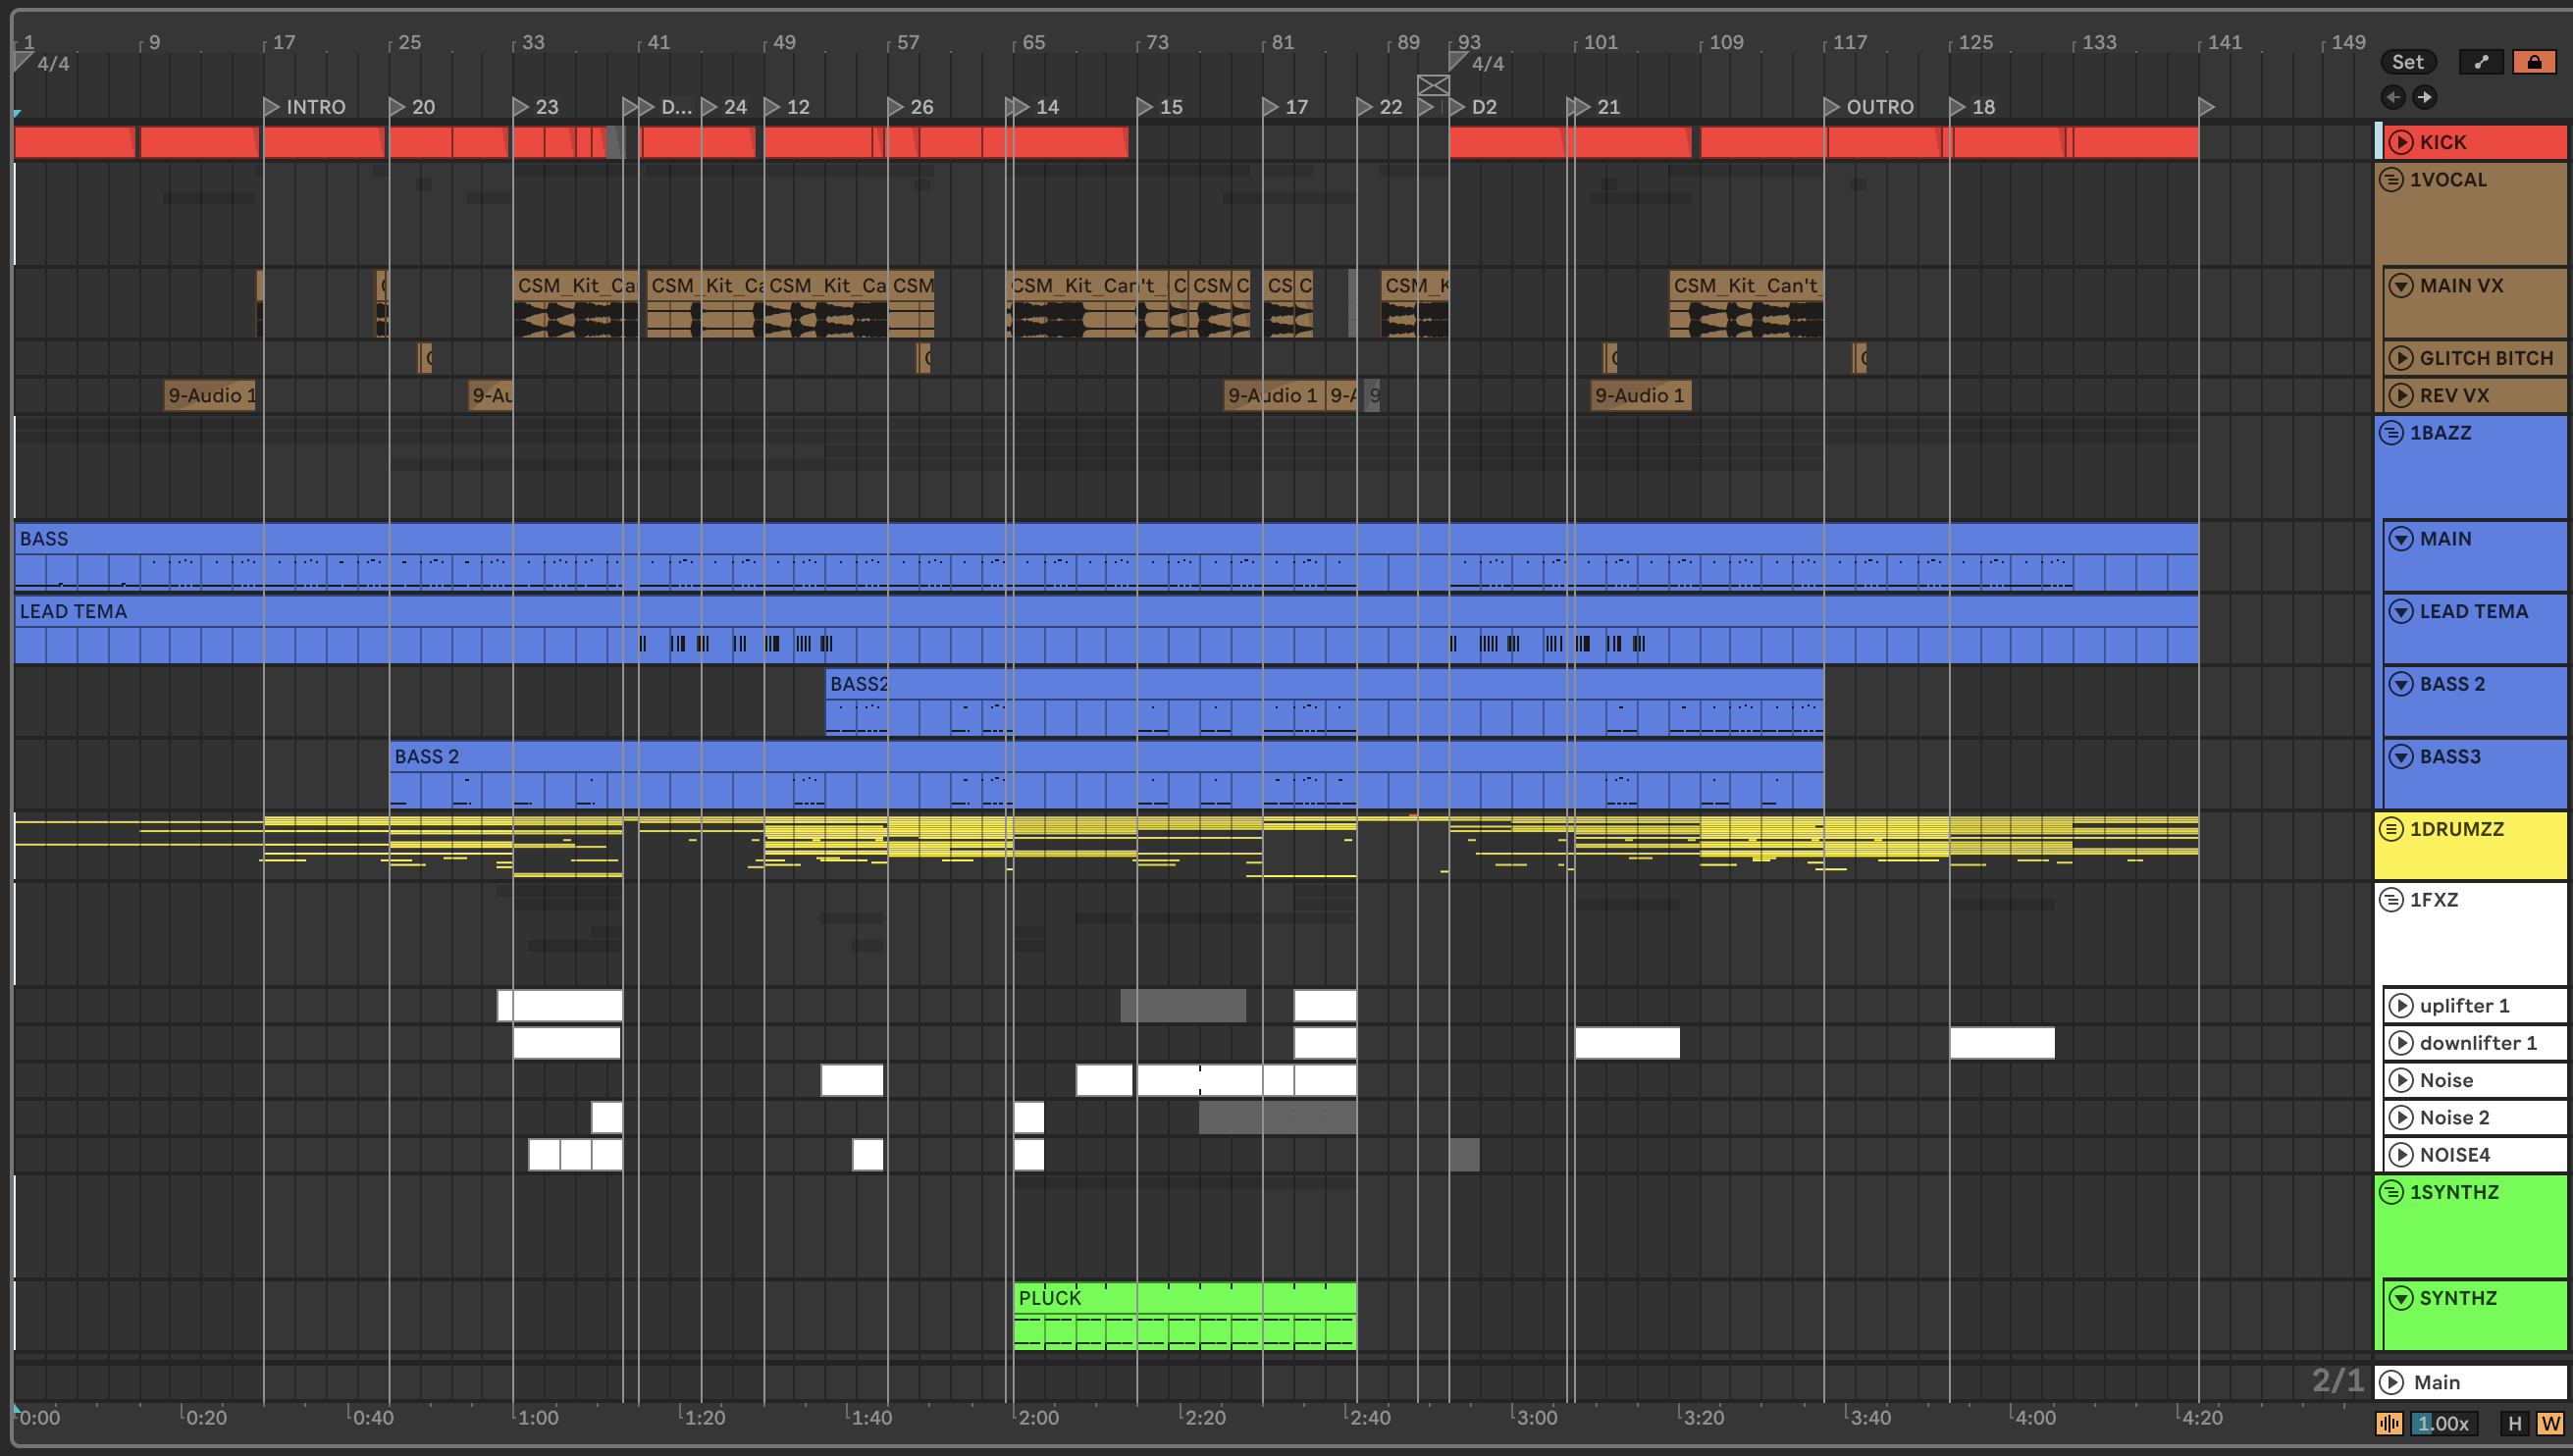Collapse the BASS 2 track header arrow
This screenshot has height=1456, width=2573.
coord(2401,684)
